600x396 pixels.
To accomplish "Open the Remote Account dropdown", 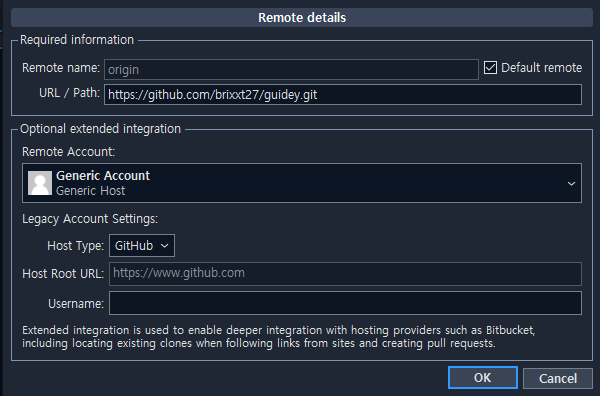I will coord(302,183).
